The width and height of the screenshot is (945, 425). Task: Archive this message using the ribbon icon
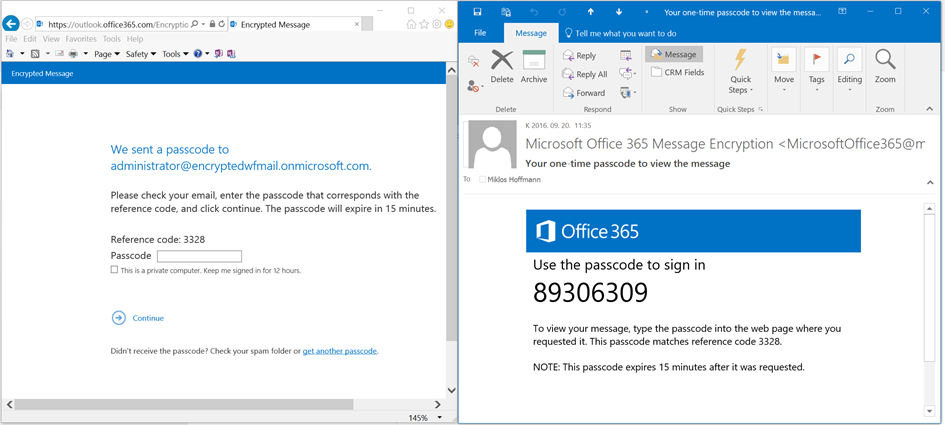tap(534, 68)
